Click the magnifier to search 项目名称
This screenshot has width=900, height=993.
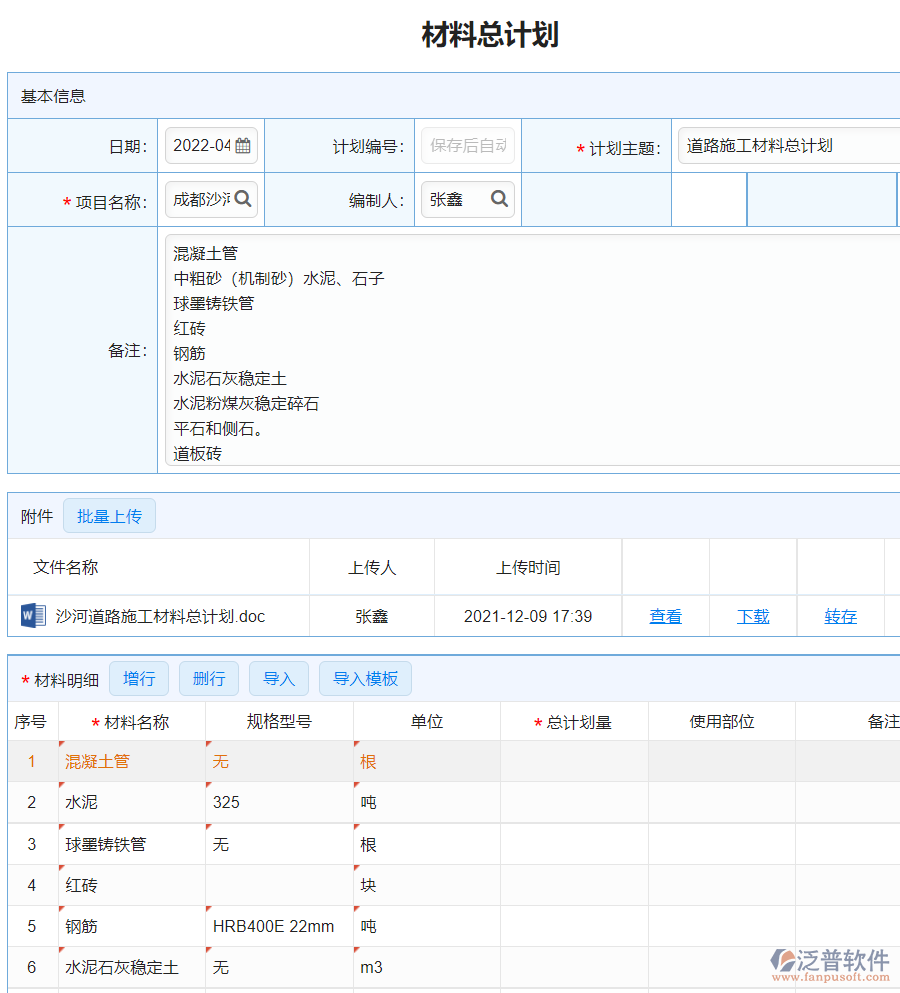coord(240,199)
